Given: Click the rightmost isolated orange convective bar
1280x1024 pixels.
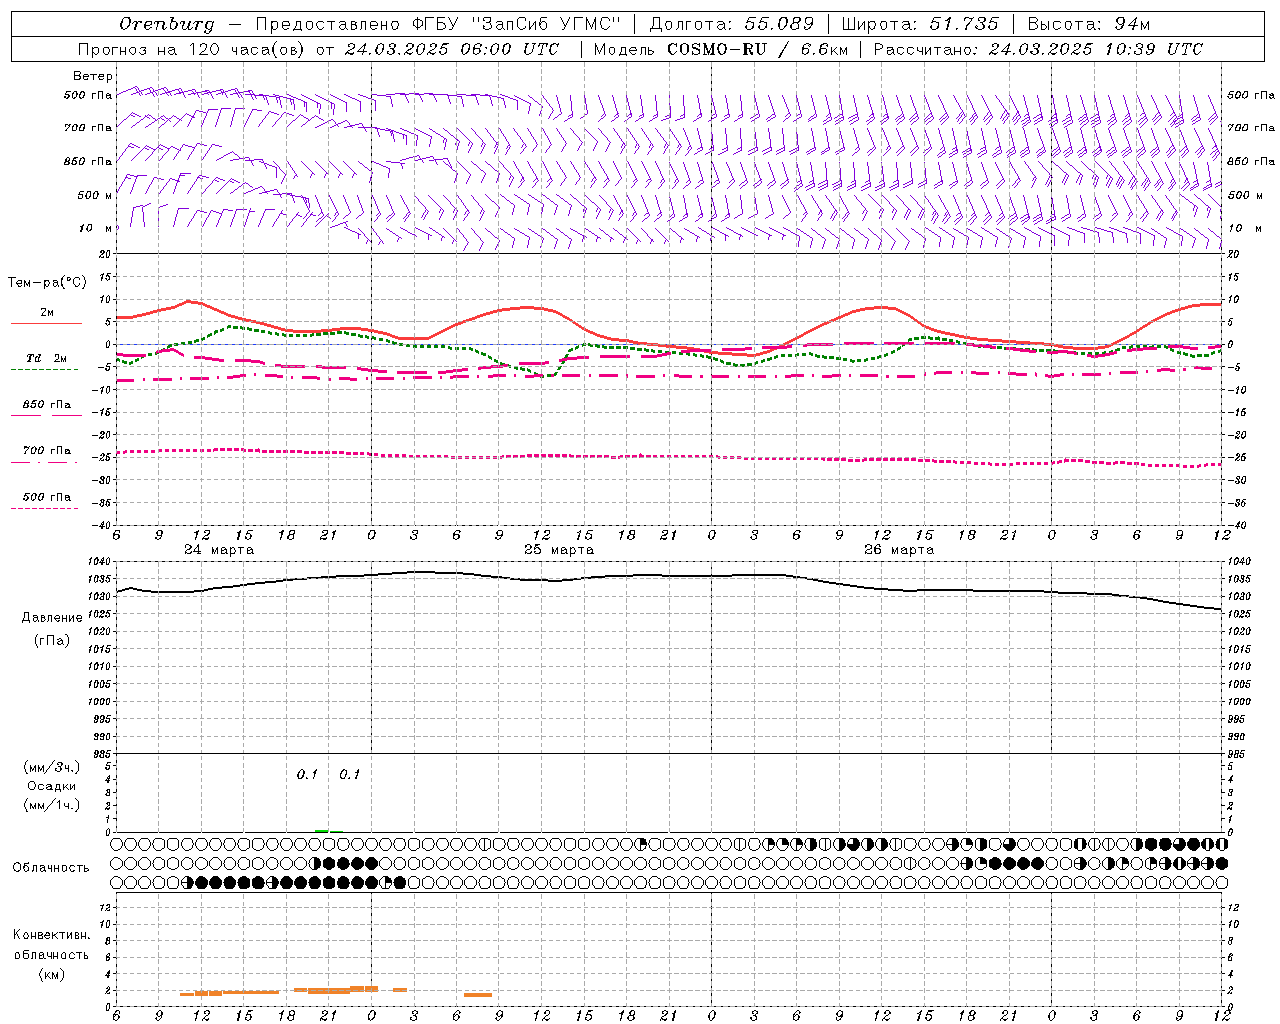Looking at the screenshot, I should click(x=478, y=994).
